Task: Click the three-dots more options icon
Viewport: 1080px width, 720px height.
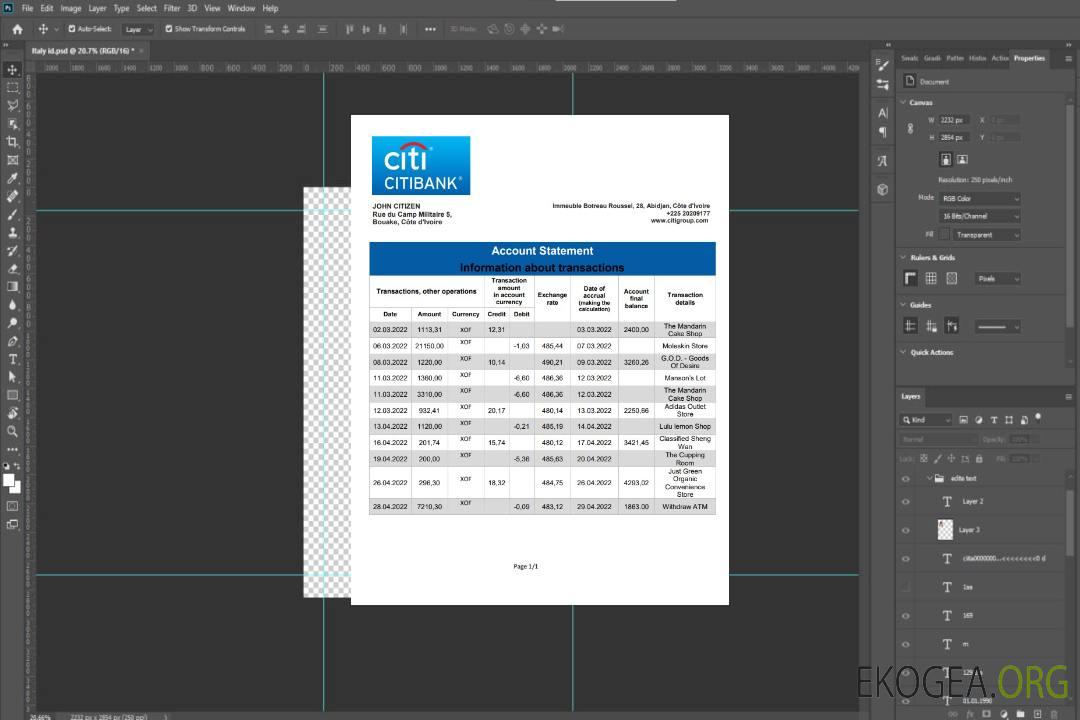Action: coord(430,29)
